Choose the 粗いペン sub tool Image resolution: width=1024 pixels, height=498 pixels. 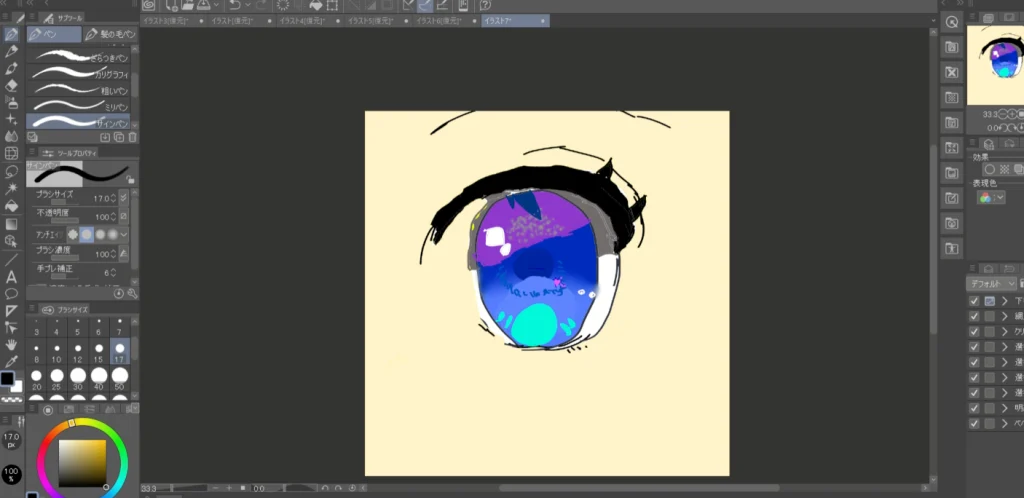[78, 89]
